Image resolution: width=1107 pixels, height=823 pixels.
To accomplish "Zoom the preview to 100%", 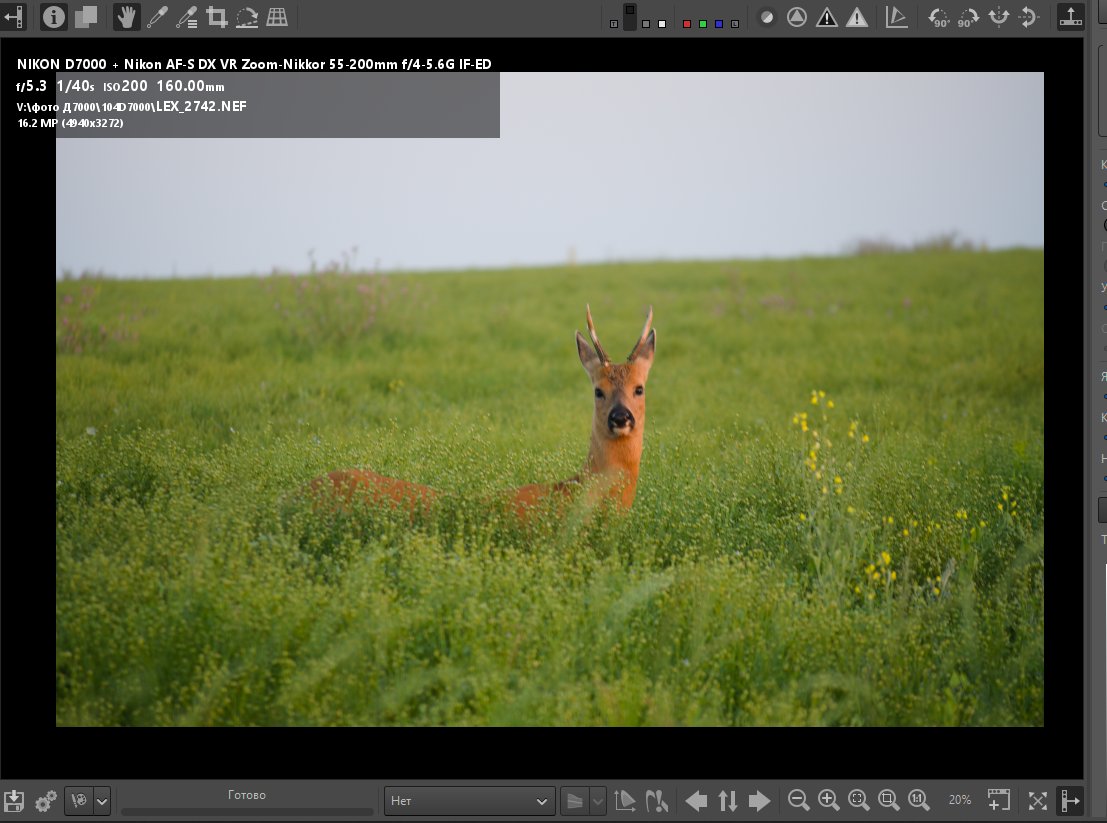I will tap(918, 800).
